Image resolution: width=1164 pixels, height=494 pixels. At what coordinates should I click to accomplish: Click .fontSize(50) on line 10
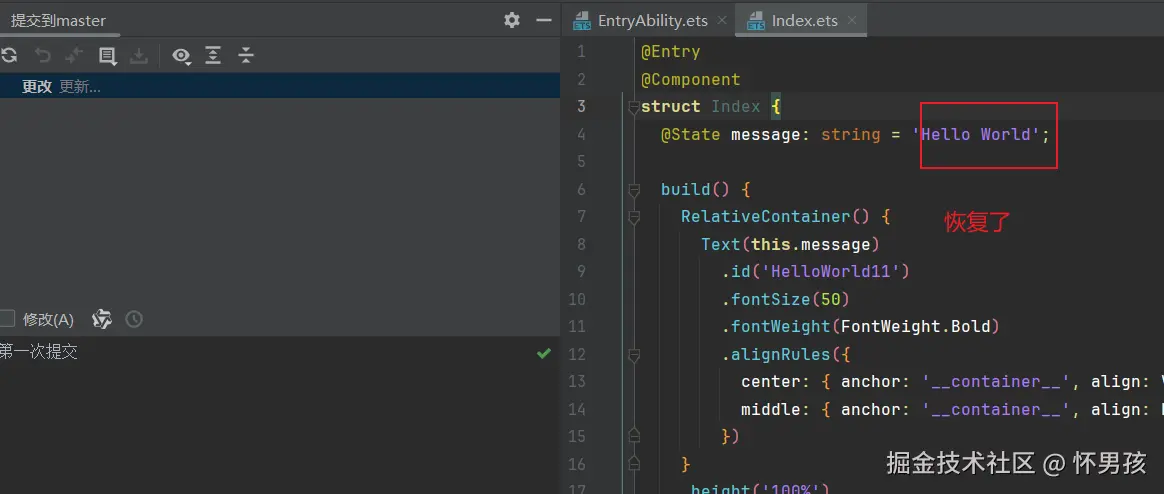[x=785, y=299]
